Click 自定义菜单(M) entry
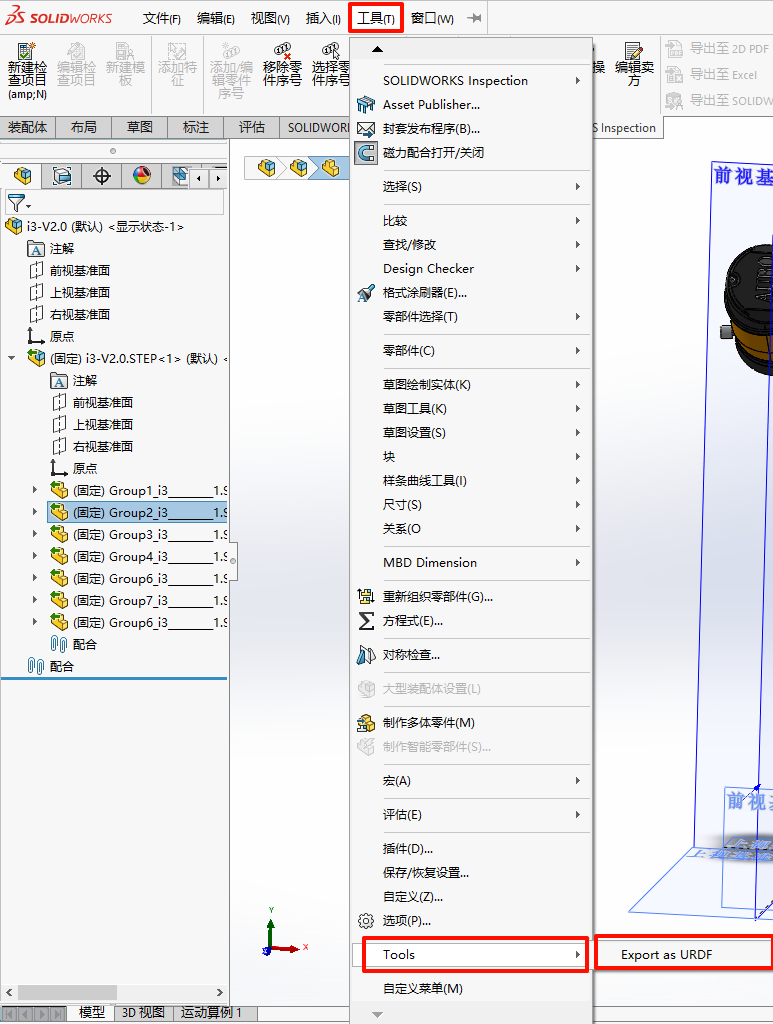 click(470, 989)
